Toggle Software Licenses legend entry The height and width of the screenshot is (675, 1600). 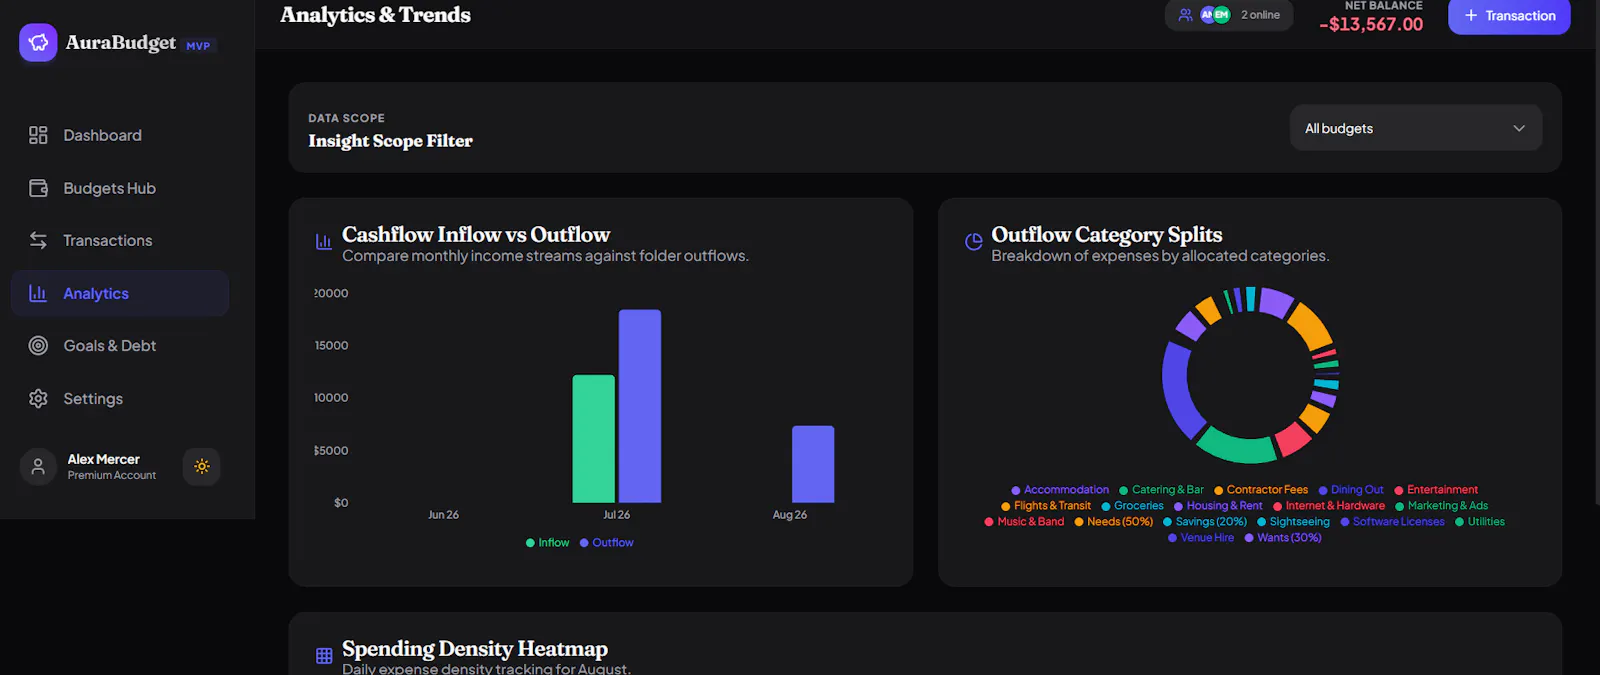tap(1393, 522)
